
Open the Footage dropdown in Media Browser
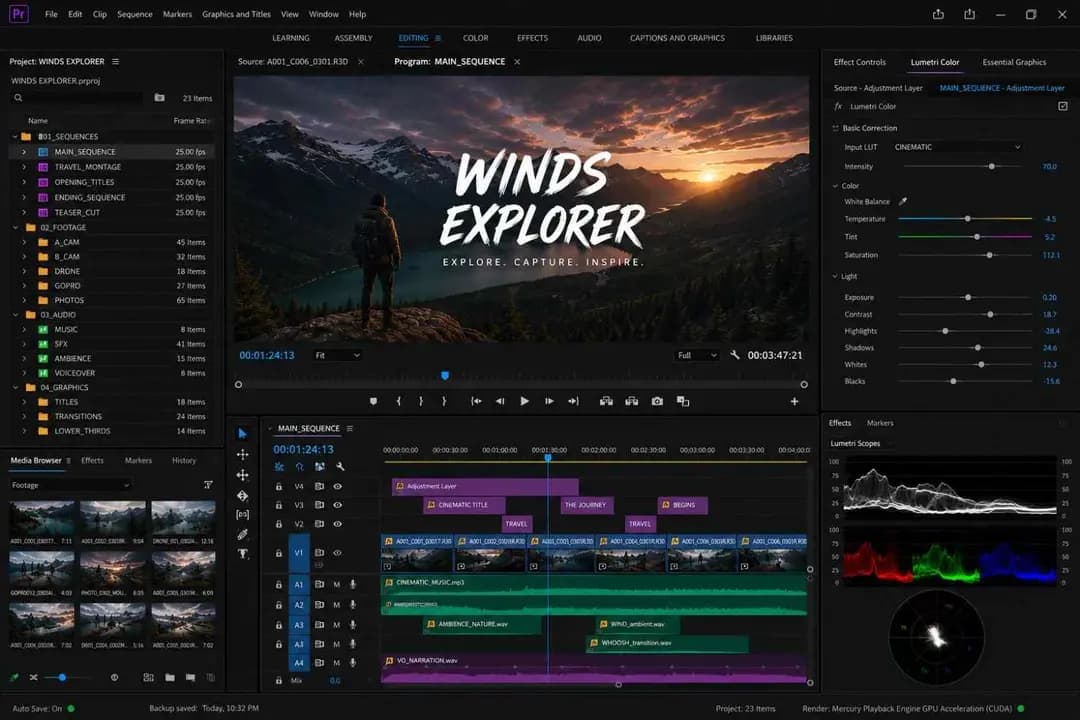click(x=70, y=485)
